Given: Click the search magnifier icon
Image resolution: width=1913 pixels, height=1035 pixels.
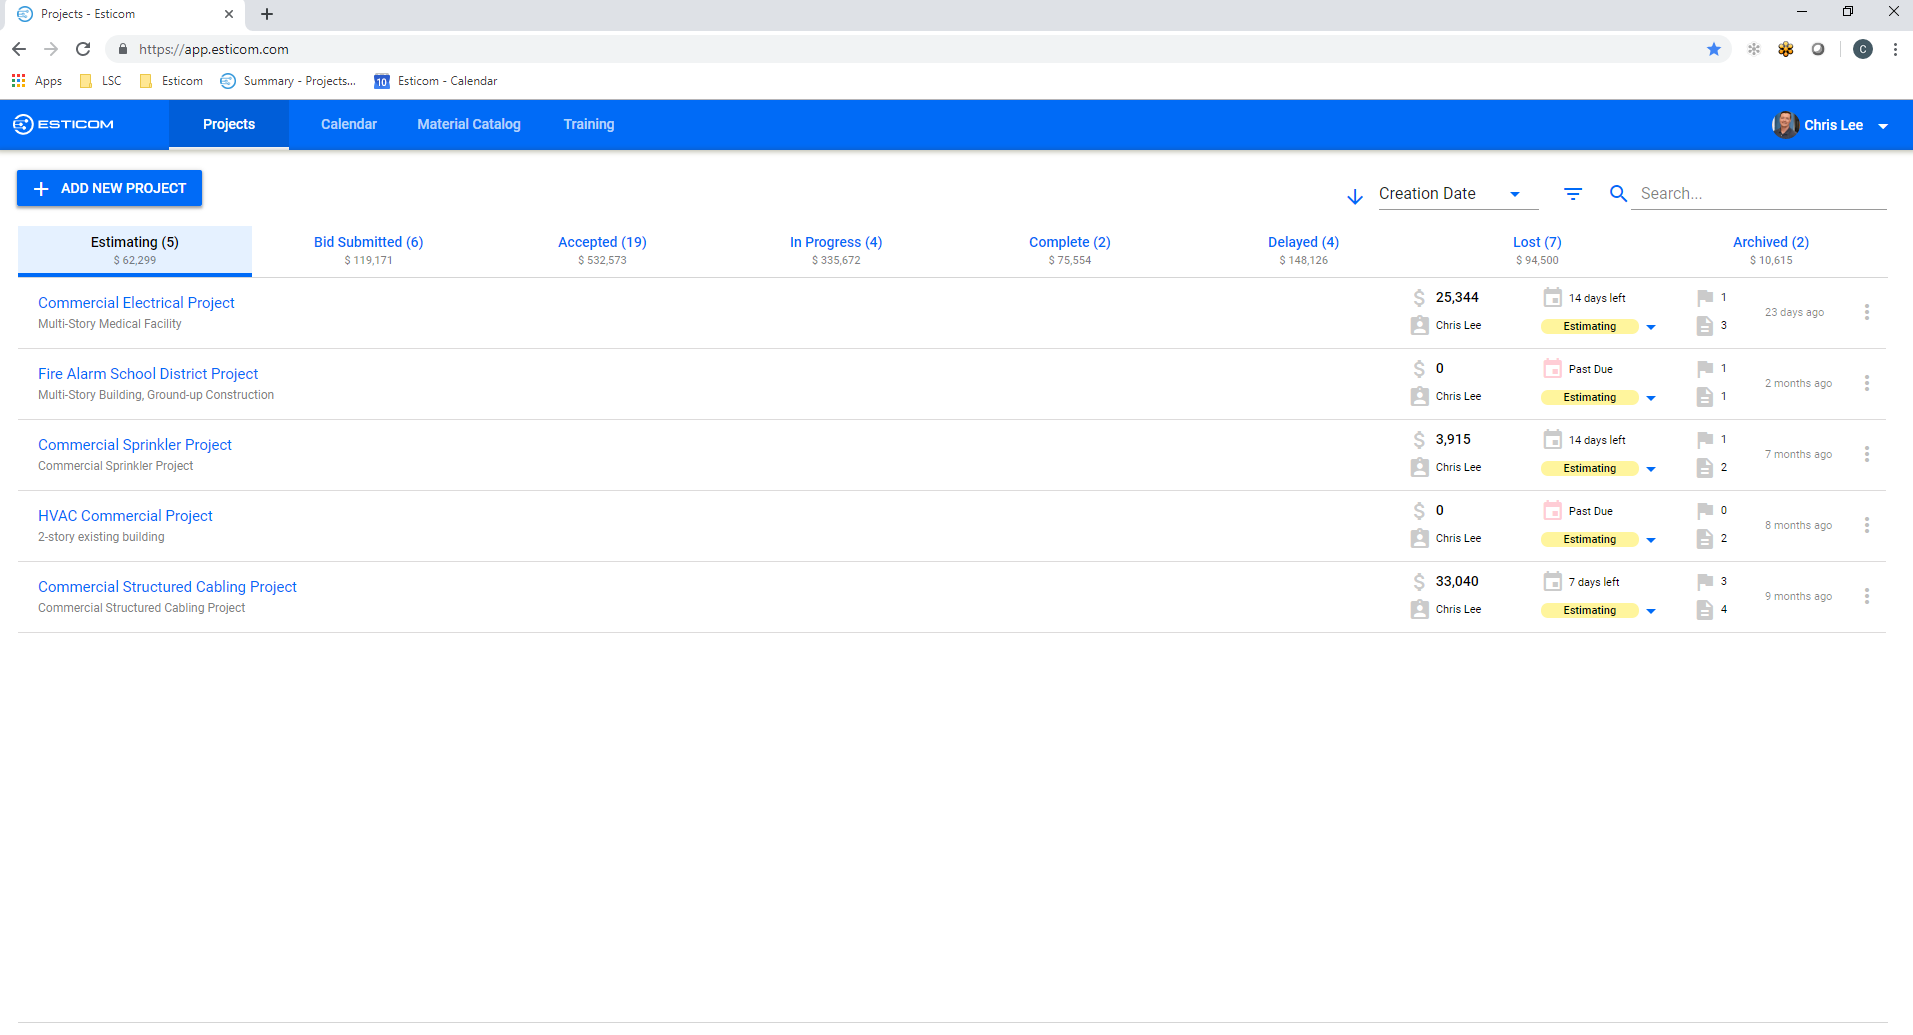Looking at the screenshot, I should click(x=1618, y=194).
